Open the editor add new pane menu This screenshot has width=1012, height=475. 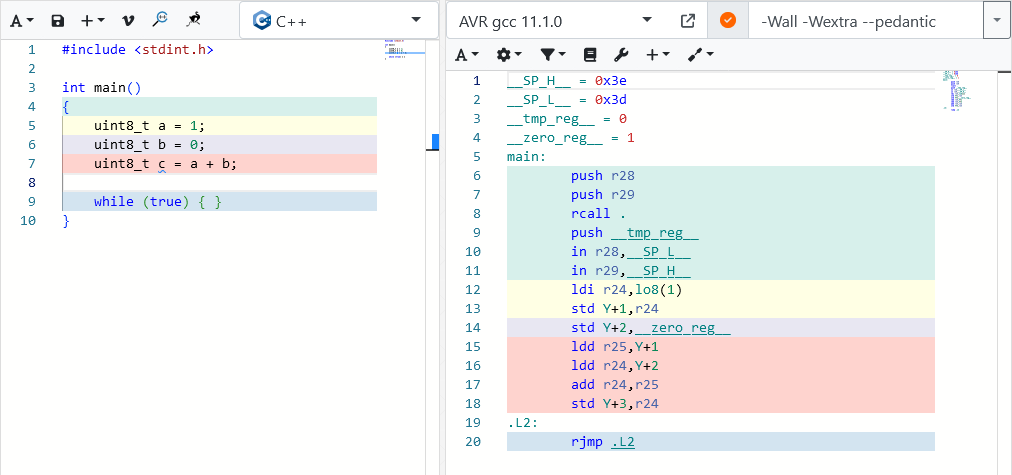point(93,20)
